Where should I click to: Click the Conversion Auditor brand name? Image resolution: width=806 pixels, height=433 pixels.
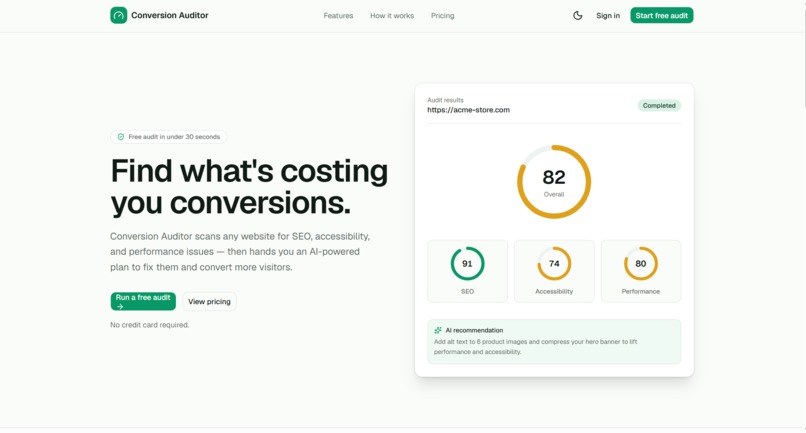pyautogui.click(x=170, y=15)
